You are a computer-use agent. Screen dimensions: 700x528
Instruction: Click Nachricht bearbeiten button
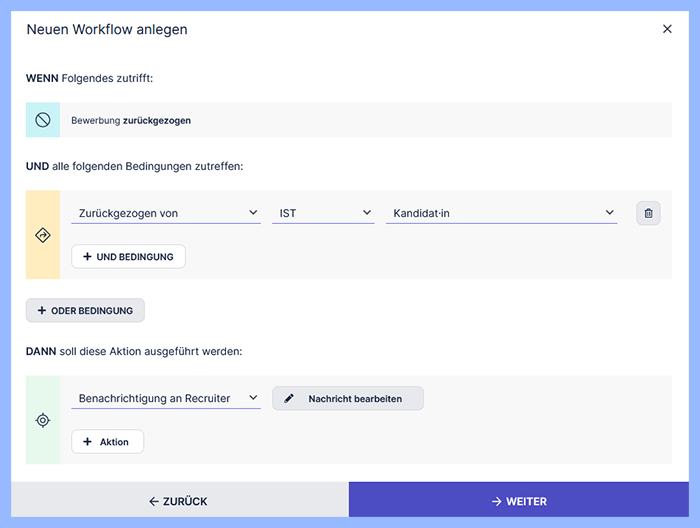coord(348,398)
